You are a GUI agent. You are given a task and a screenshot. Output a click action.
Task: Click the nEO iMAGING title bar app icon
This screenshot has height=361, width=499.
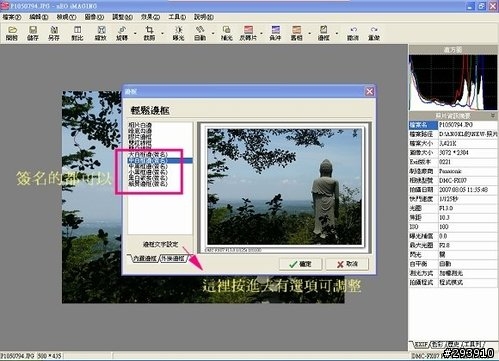tap(5, 6)
